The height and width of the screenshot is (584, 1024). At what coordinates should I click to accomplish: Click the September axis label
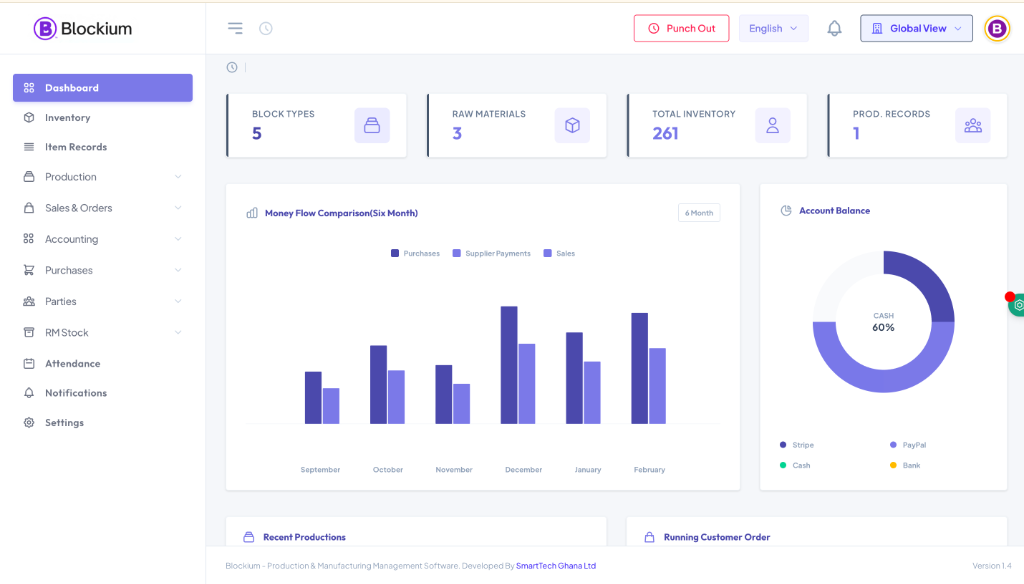coord(320,470)
